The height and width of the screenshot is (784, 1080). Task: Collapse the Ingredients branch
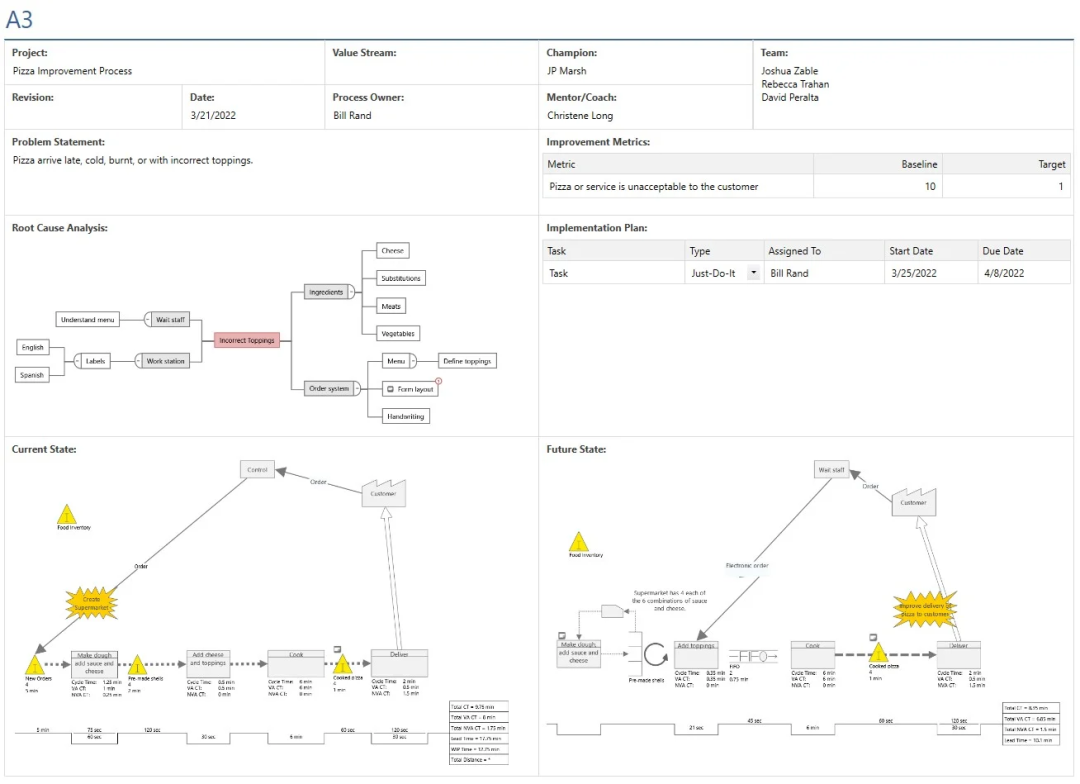tap(351, 292)
